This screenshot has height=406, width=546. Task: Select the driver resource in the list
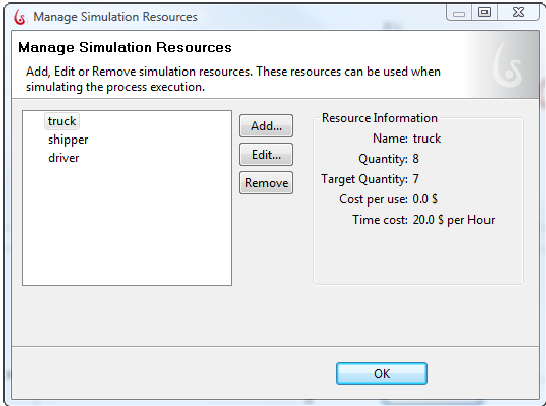[63, 158]
